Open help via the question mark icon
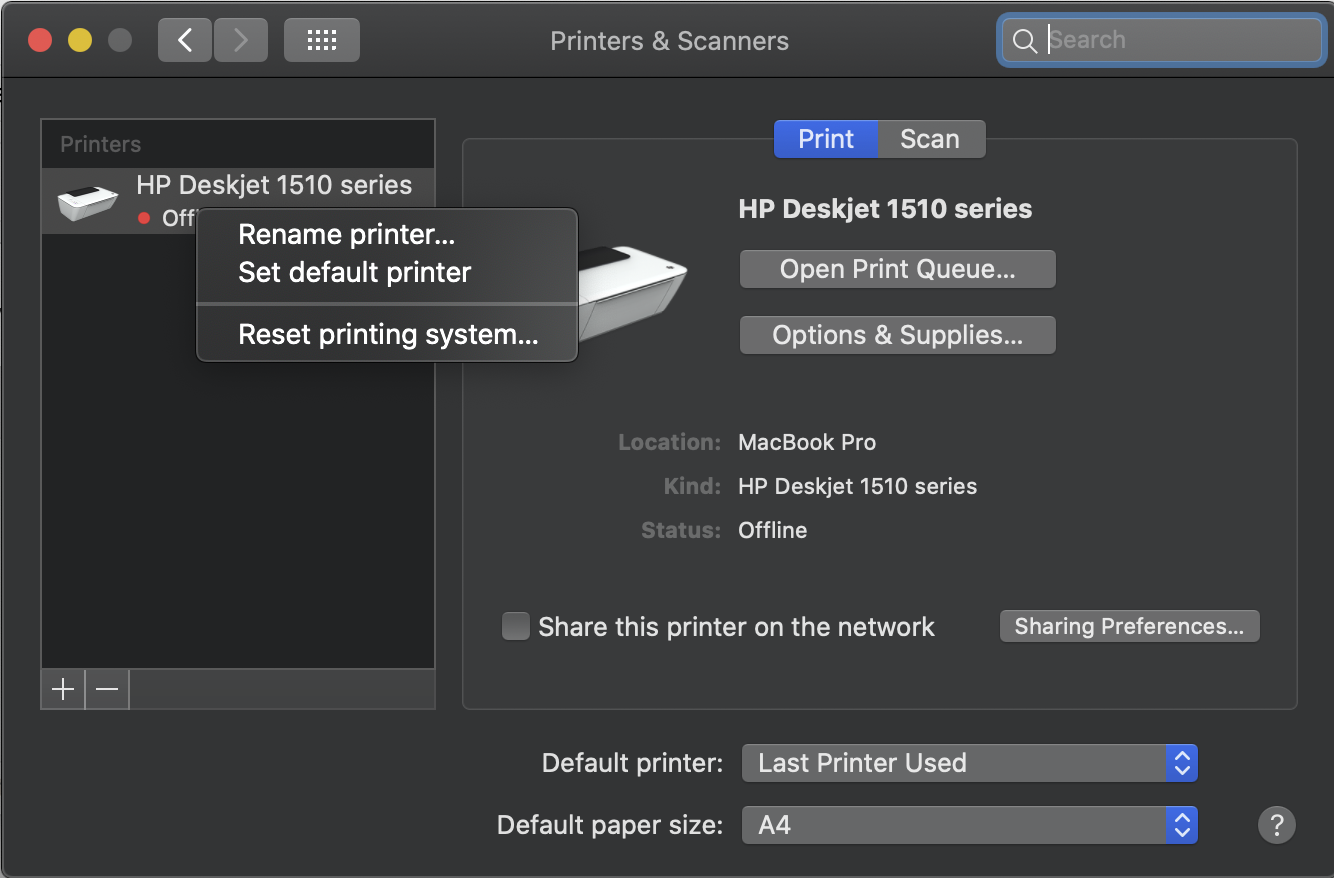This screenshot has height=878, width=1334. click(x=1276, y=825)
